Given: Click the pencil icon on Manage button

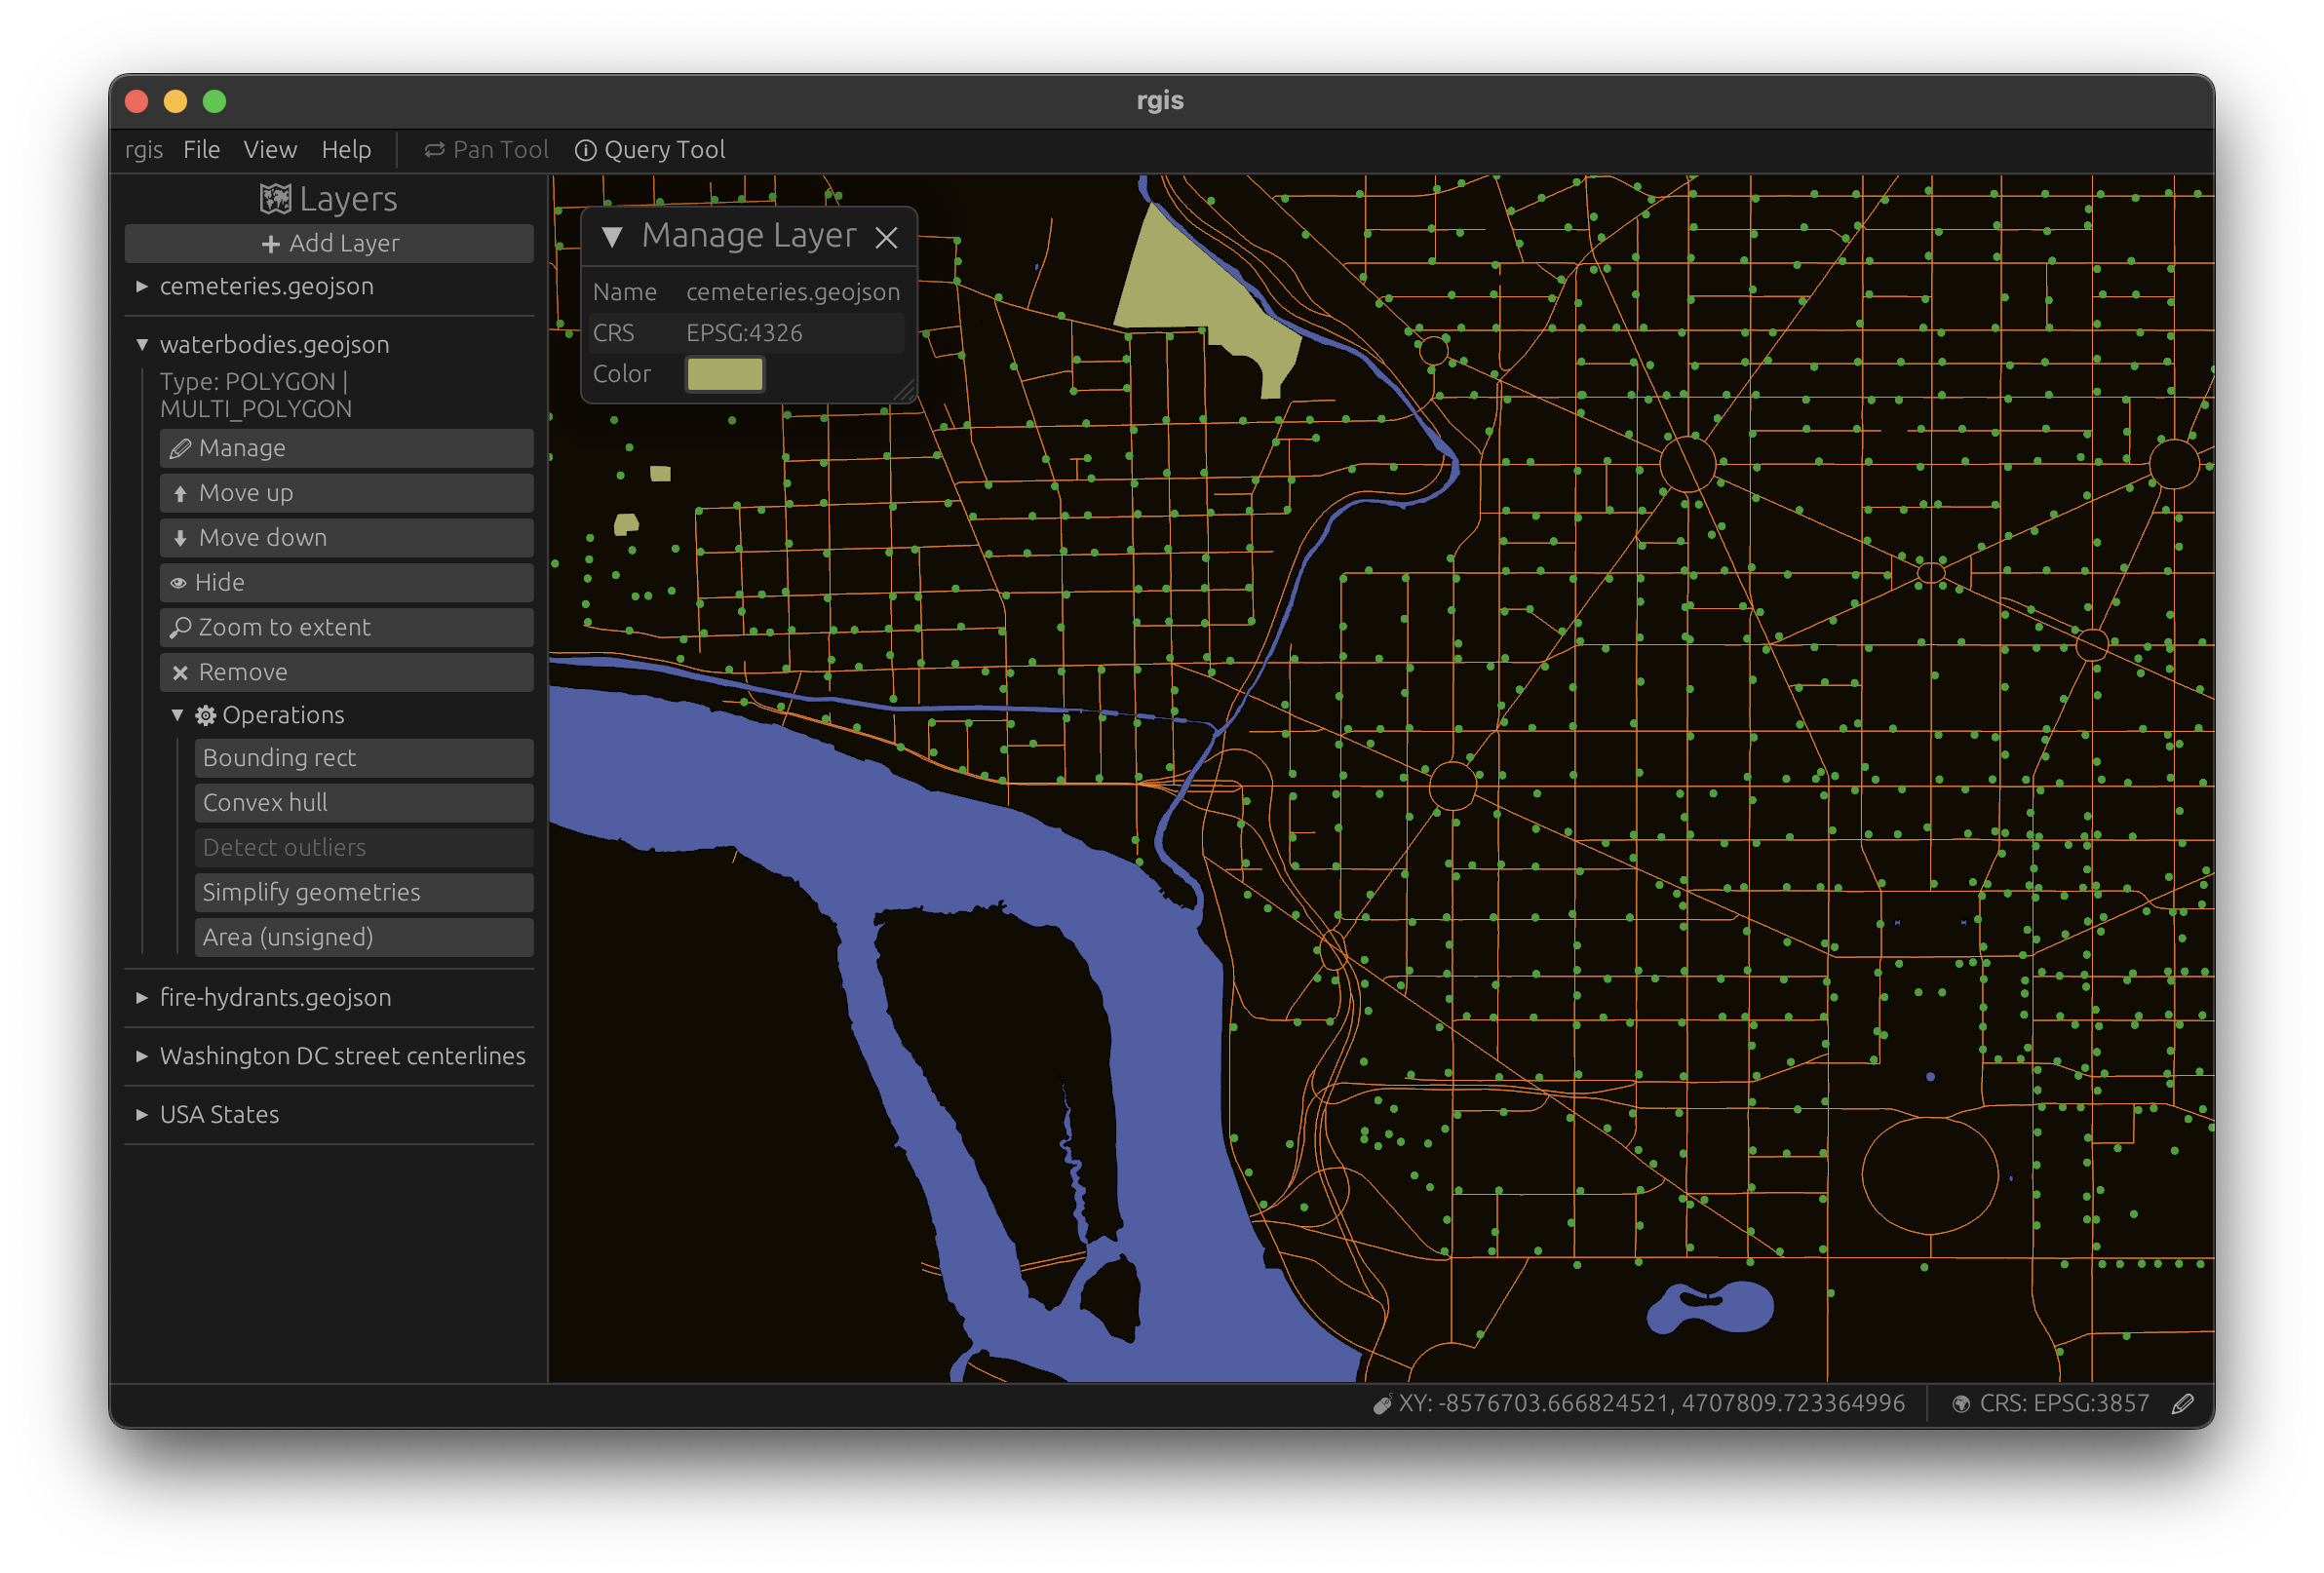Looking at the screenshot, I should pos(180,449).
